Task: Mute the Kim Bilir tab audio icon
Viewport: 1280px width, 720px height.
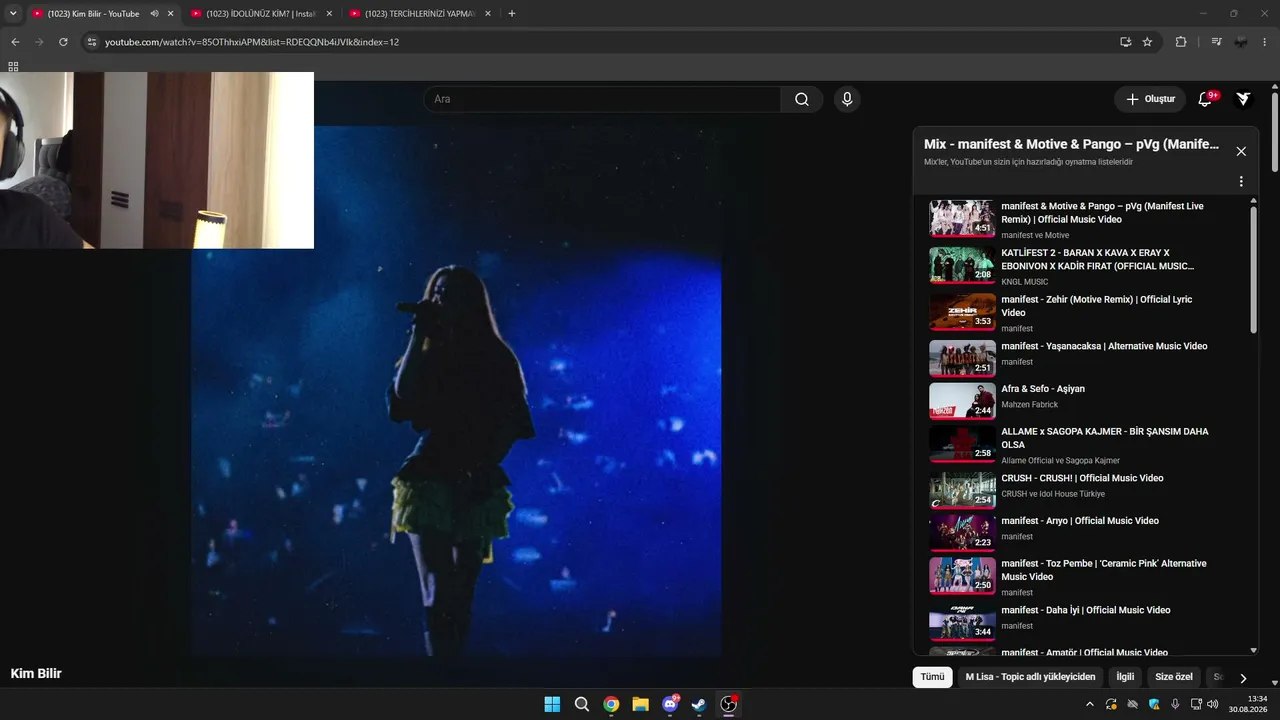Action: 154,14
